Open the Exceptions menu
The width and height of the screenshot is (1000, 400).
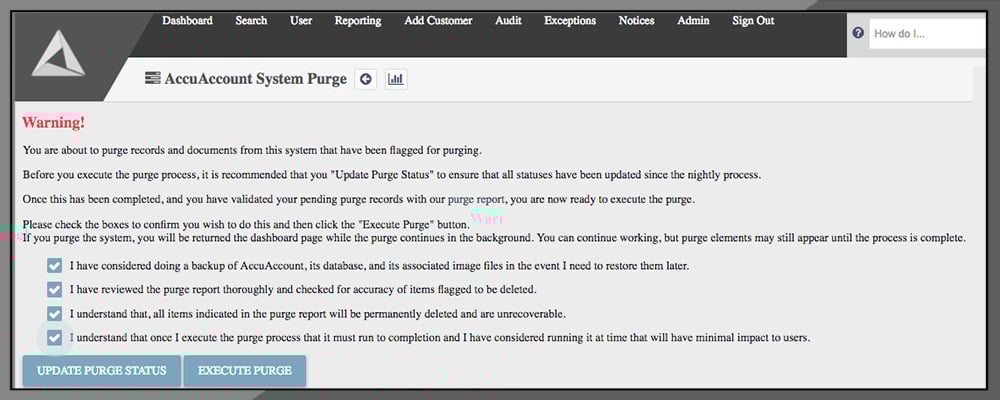(x=570, y=21)
